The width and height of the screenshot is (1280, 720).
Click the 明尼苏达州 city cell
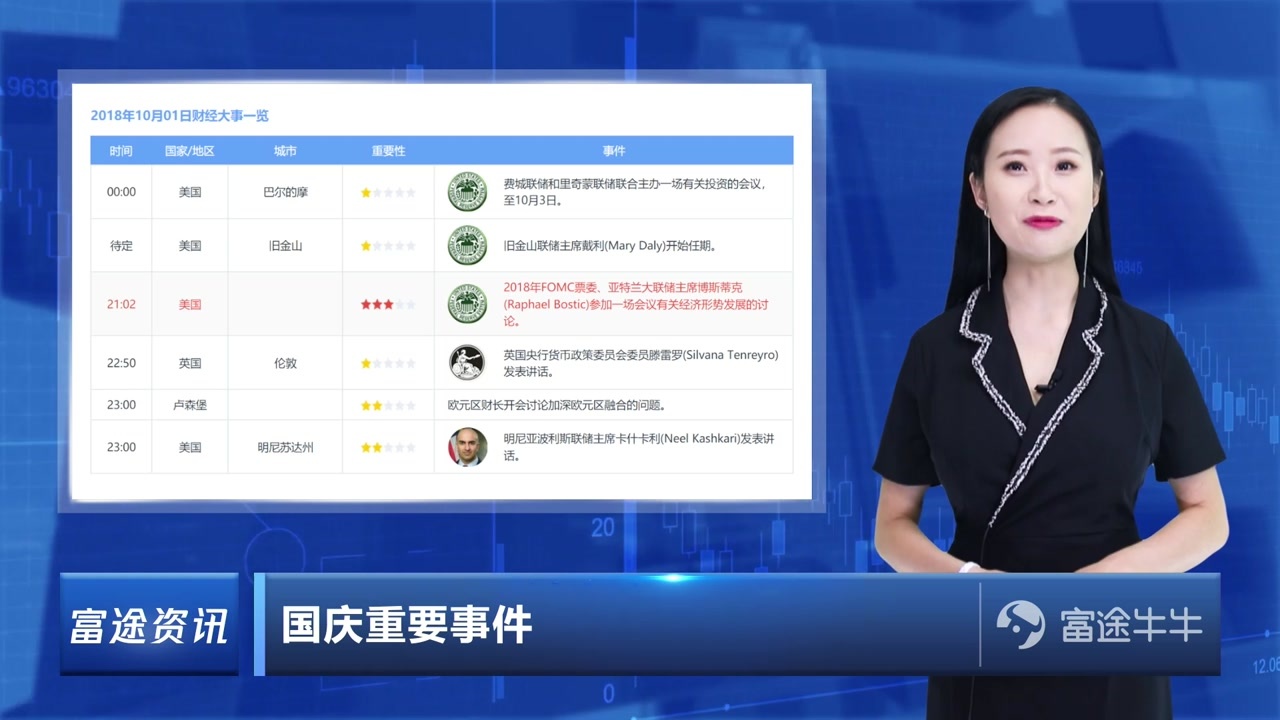[285, 447]
